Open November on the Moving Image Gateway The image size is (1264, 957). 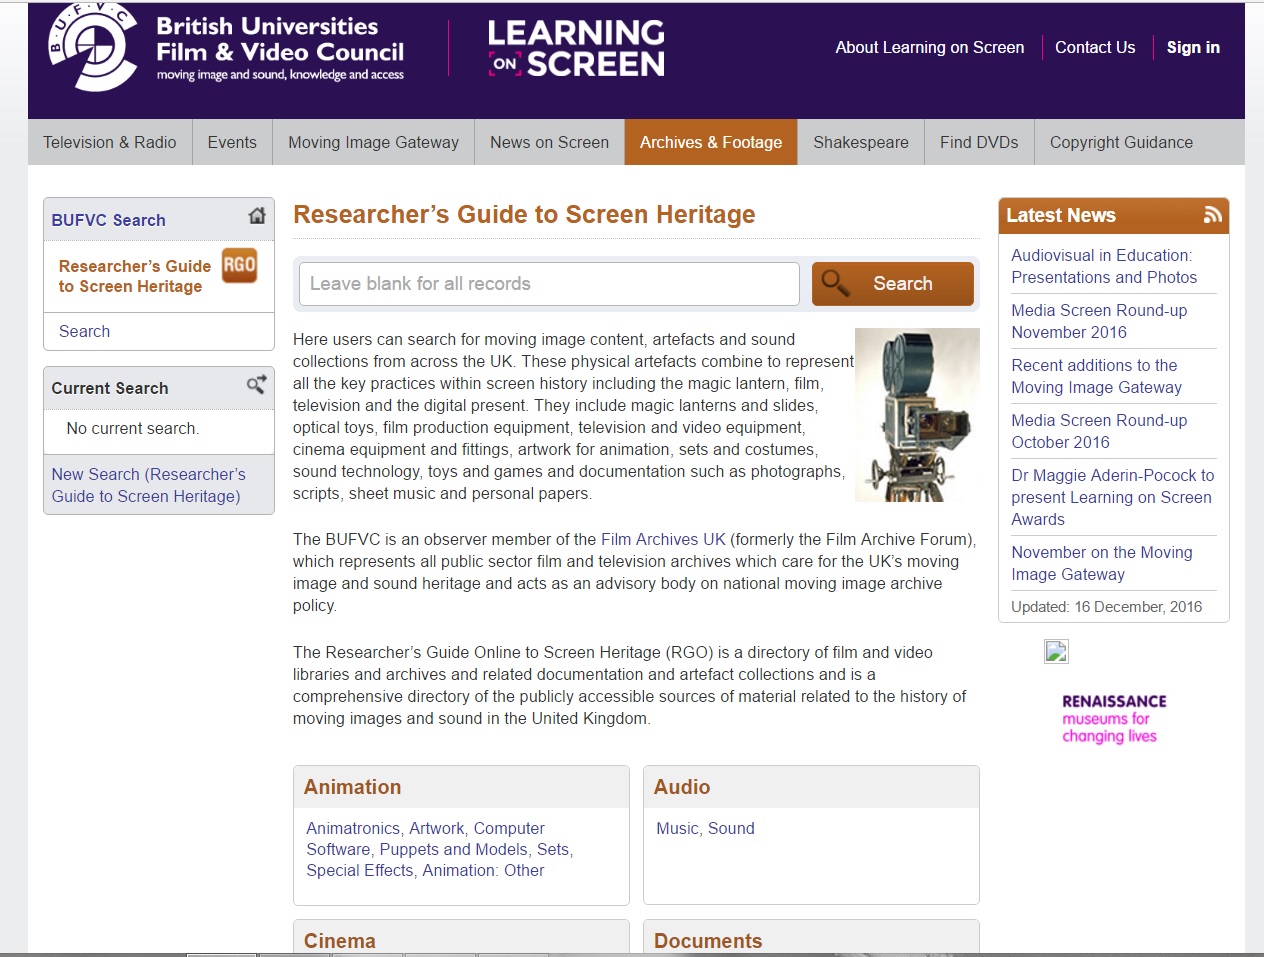1102,563
